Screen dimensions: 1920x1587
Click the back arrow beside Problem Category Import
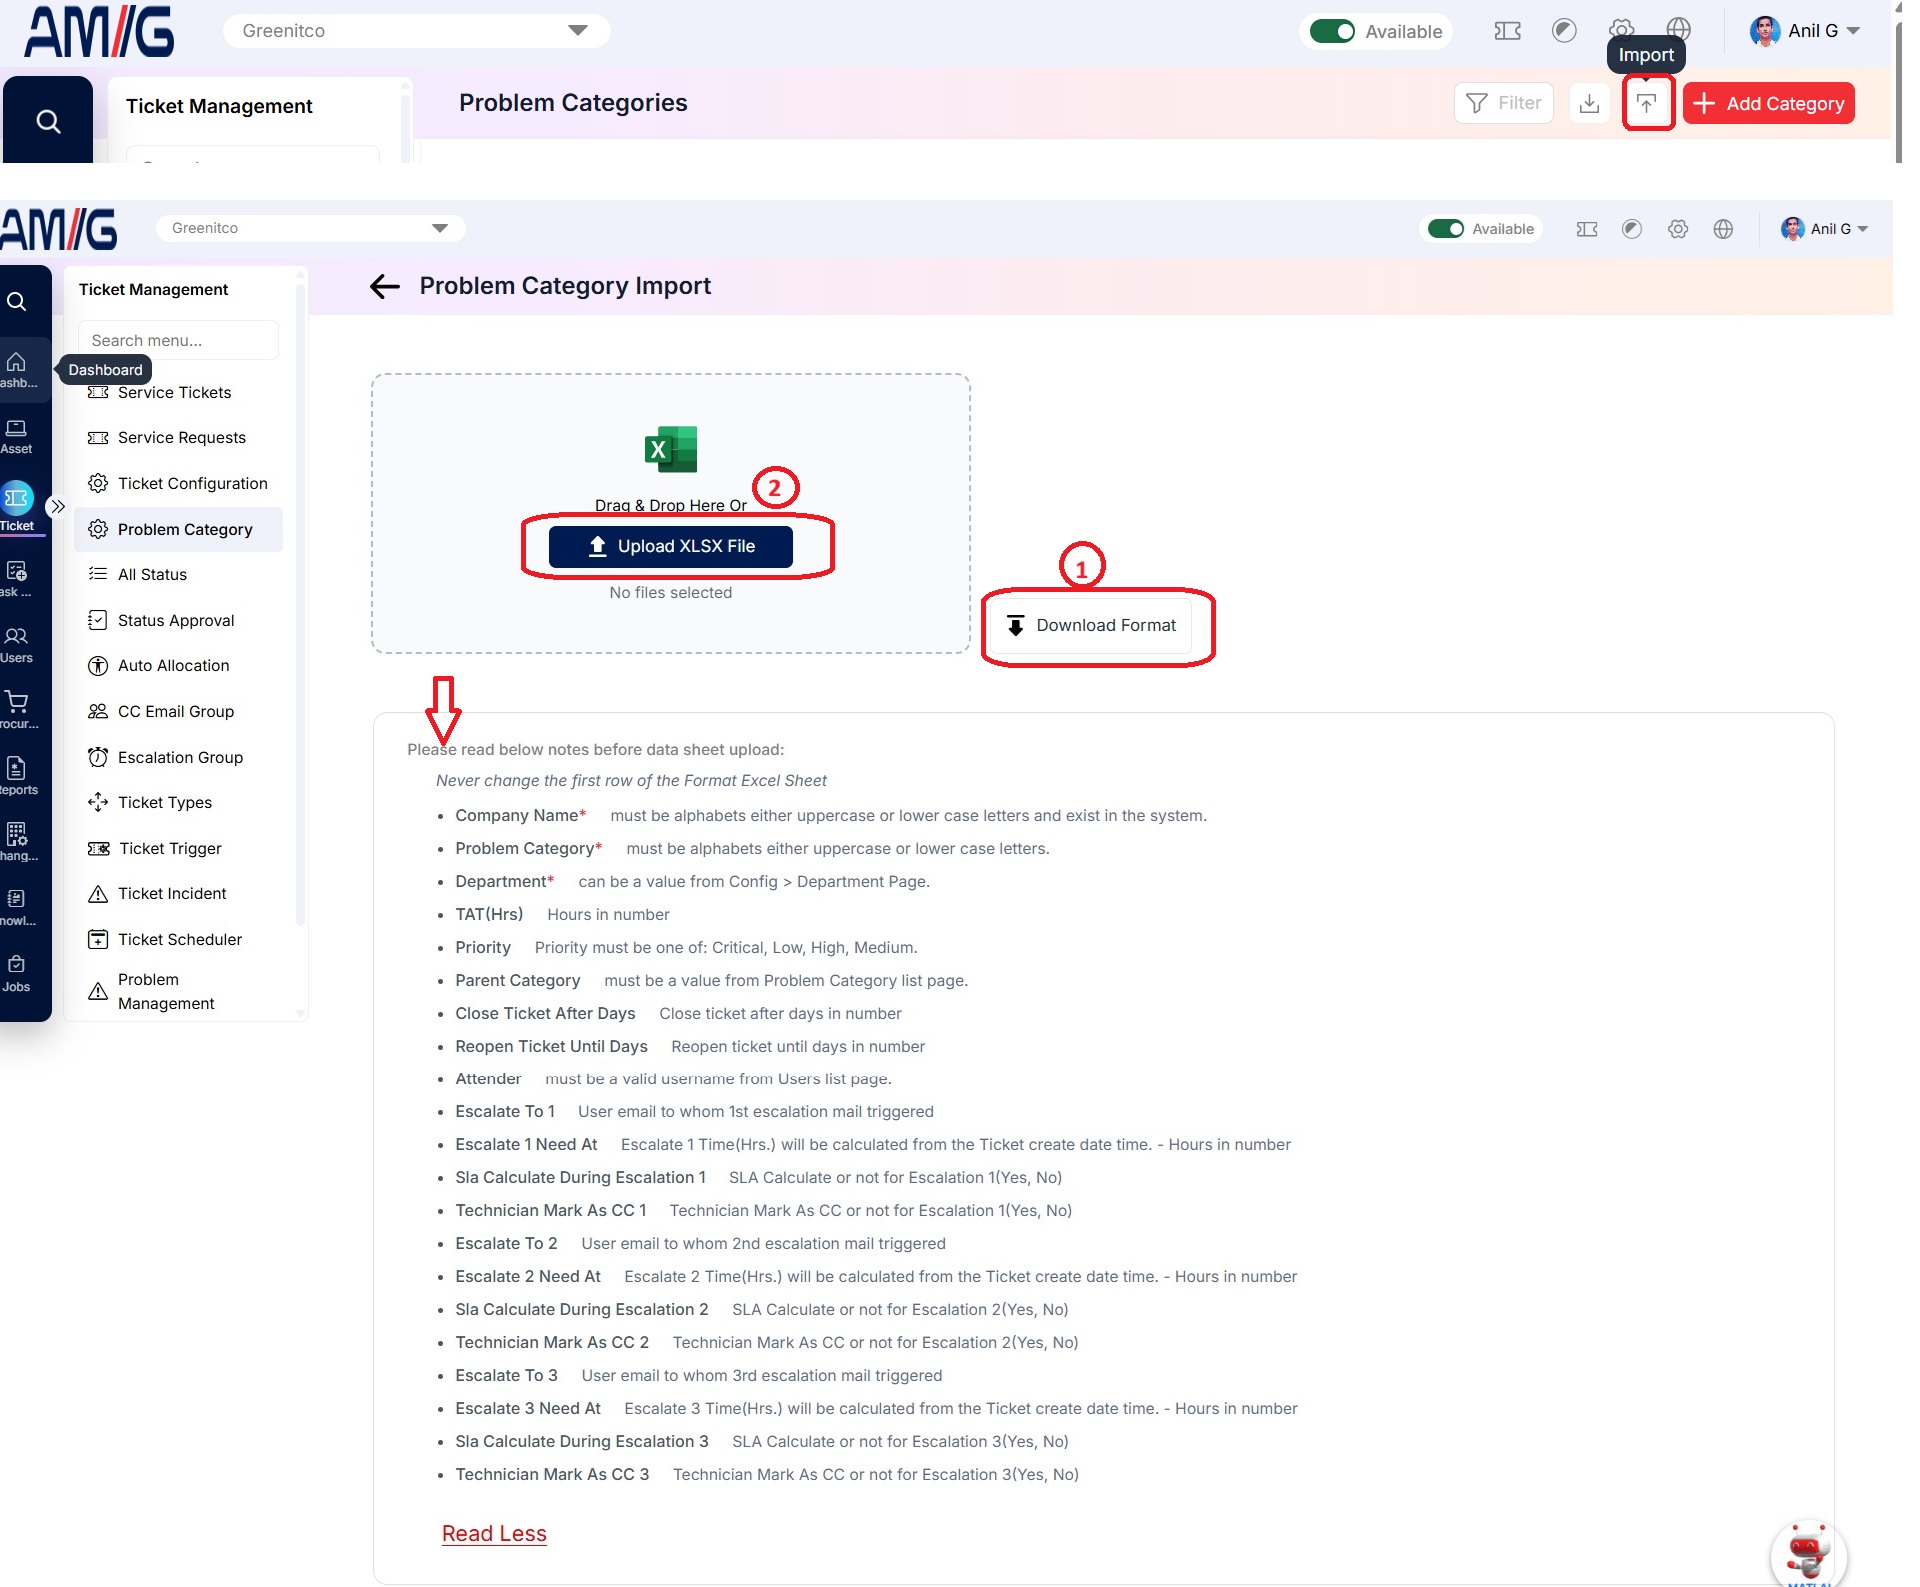pyautogui.click(x=385, y=287)
